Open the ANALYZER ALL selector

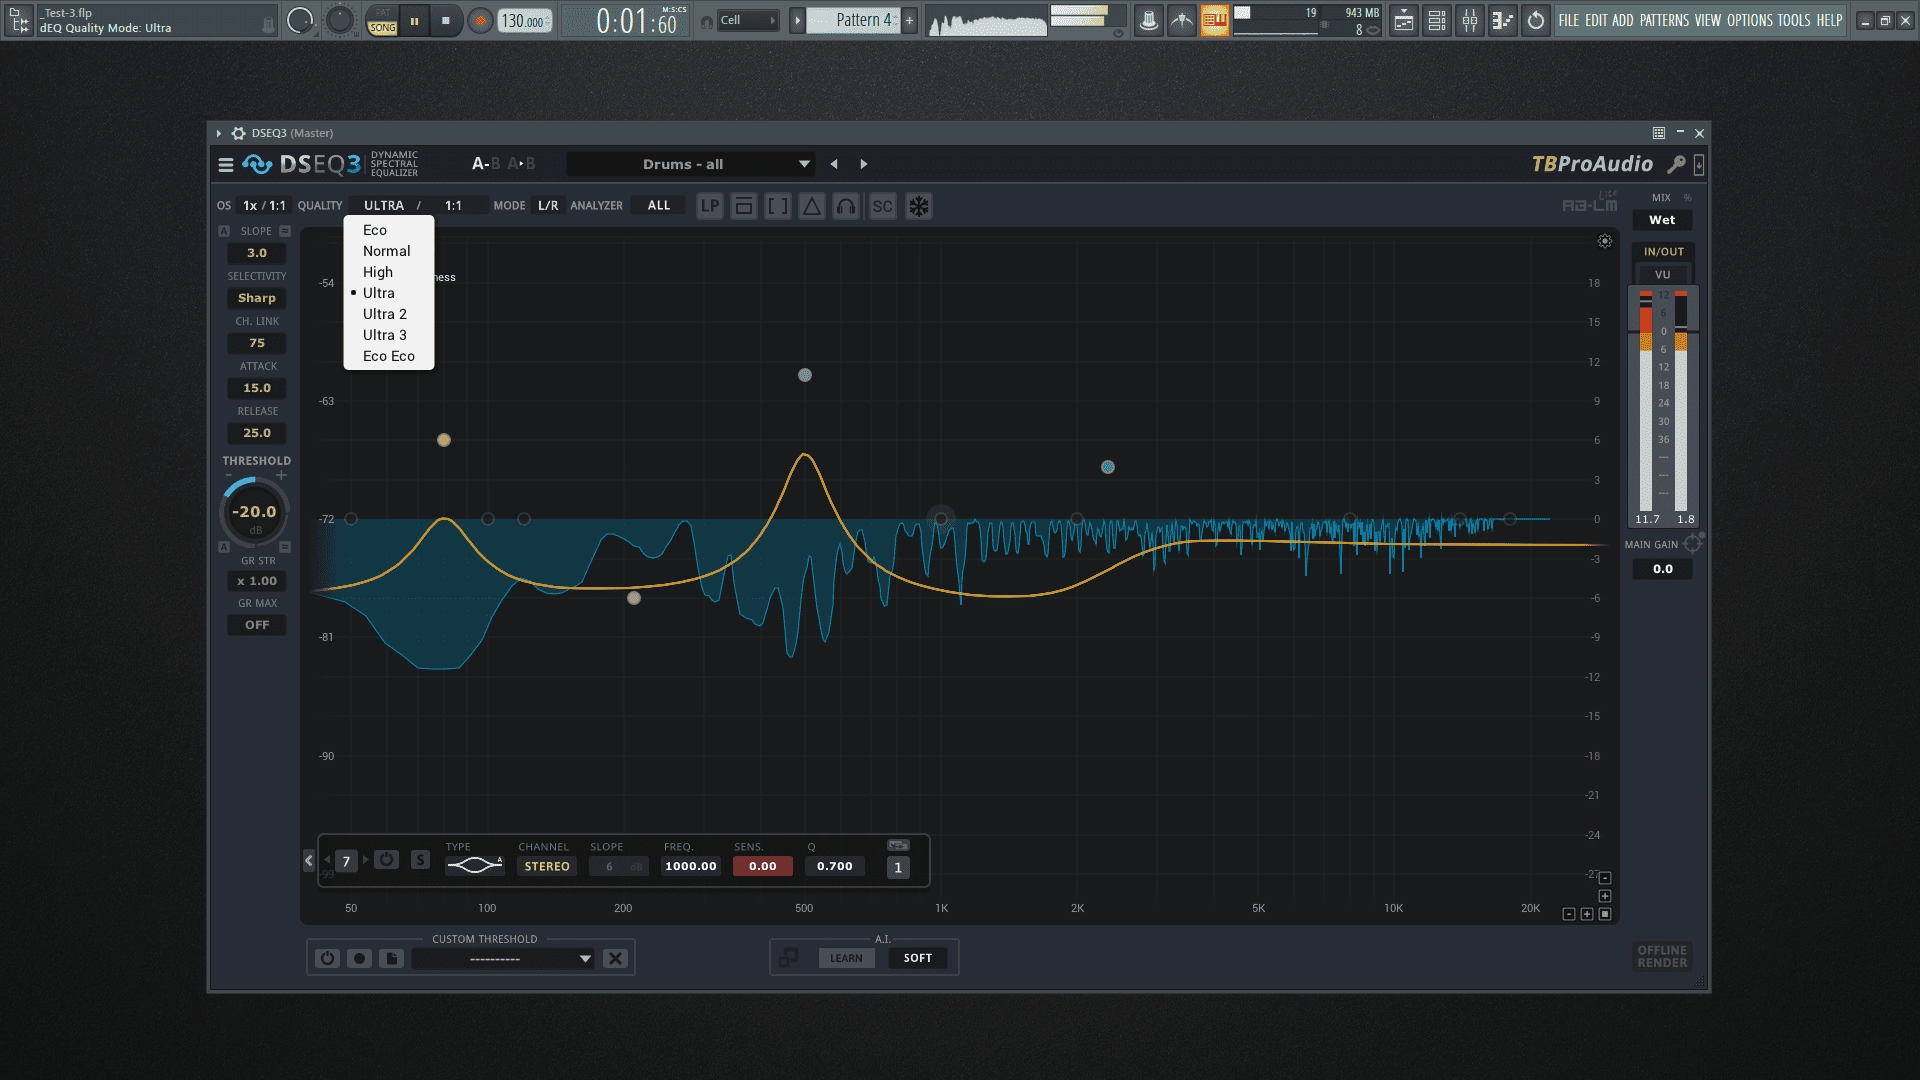coord(659,206)
